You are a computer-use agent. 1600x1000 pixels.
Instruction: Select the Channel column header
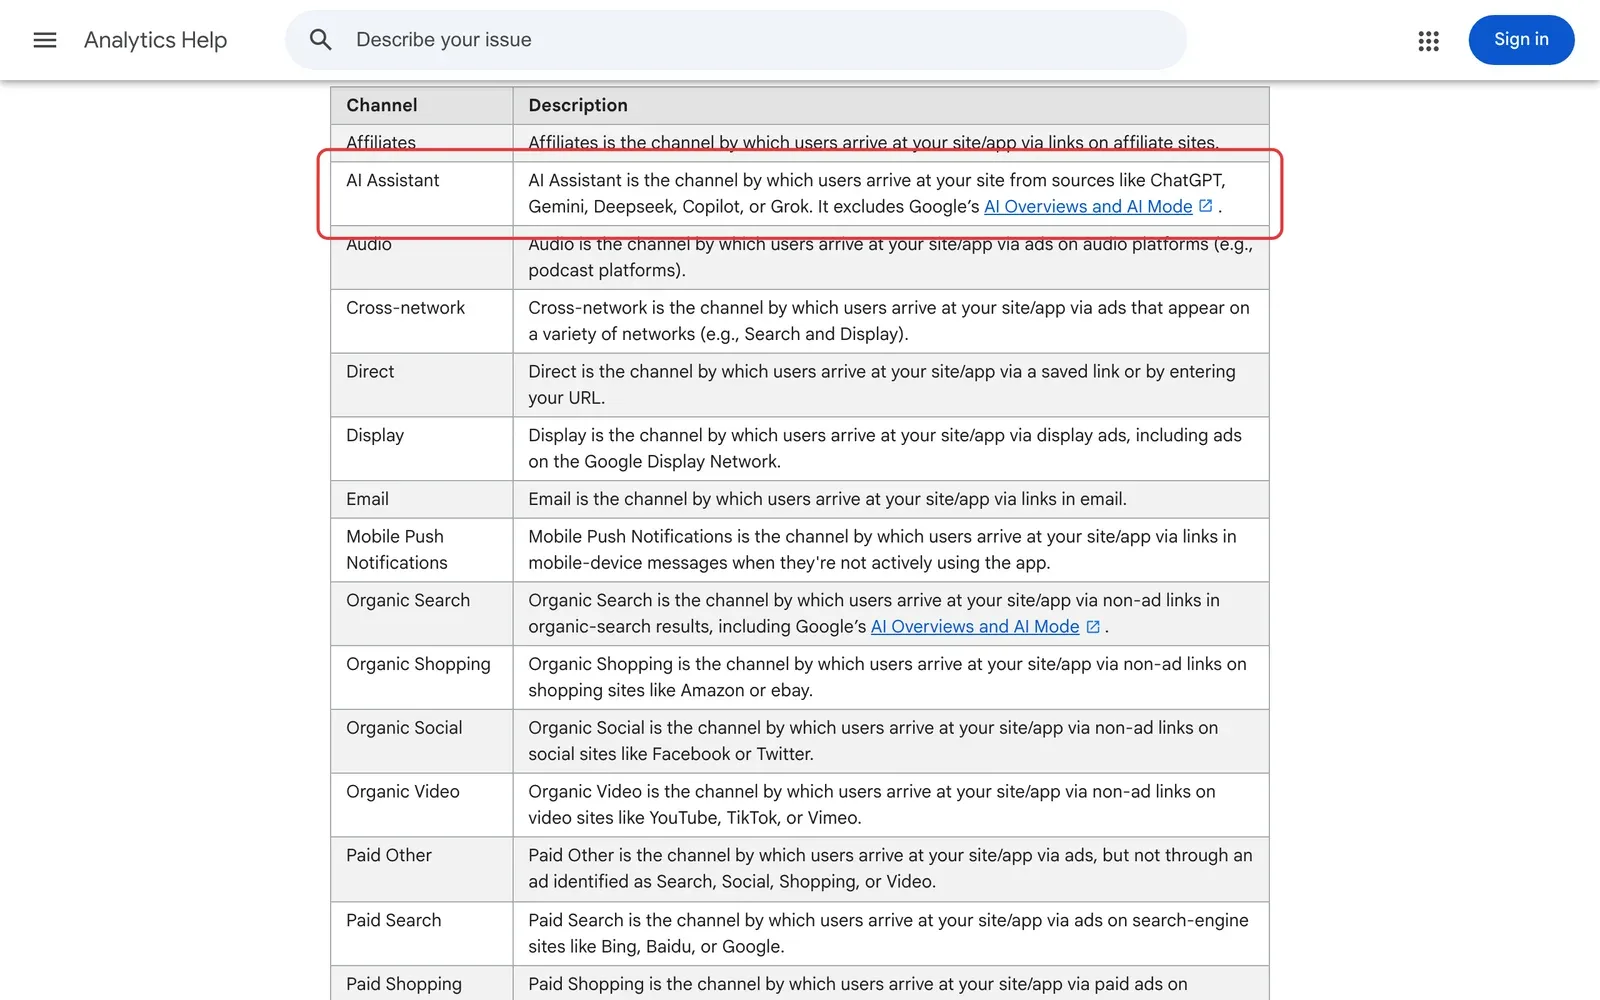(x=422, y=105)
